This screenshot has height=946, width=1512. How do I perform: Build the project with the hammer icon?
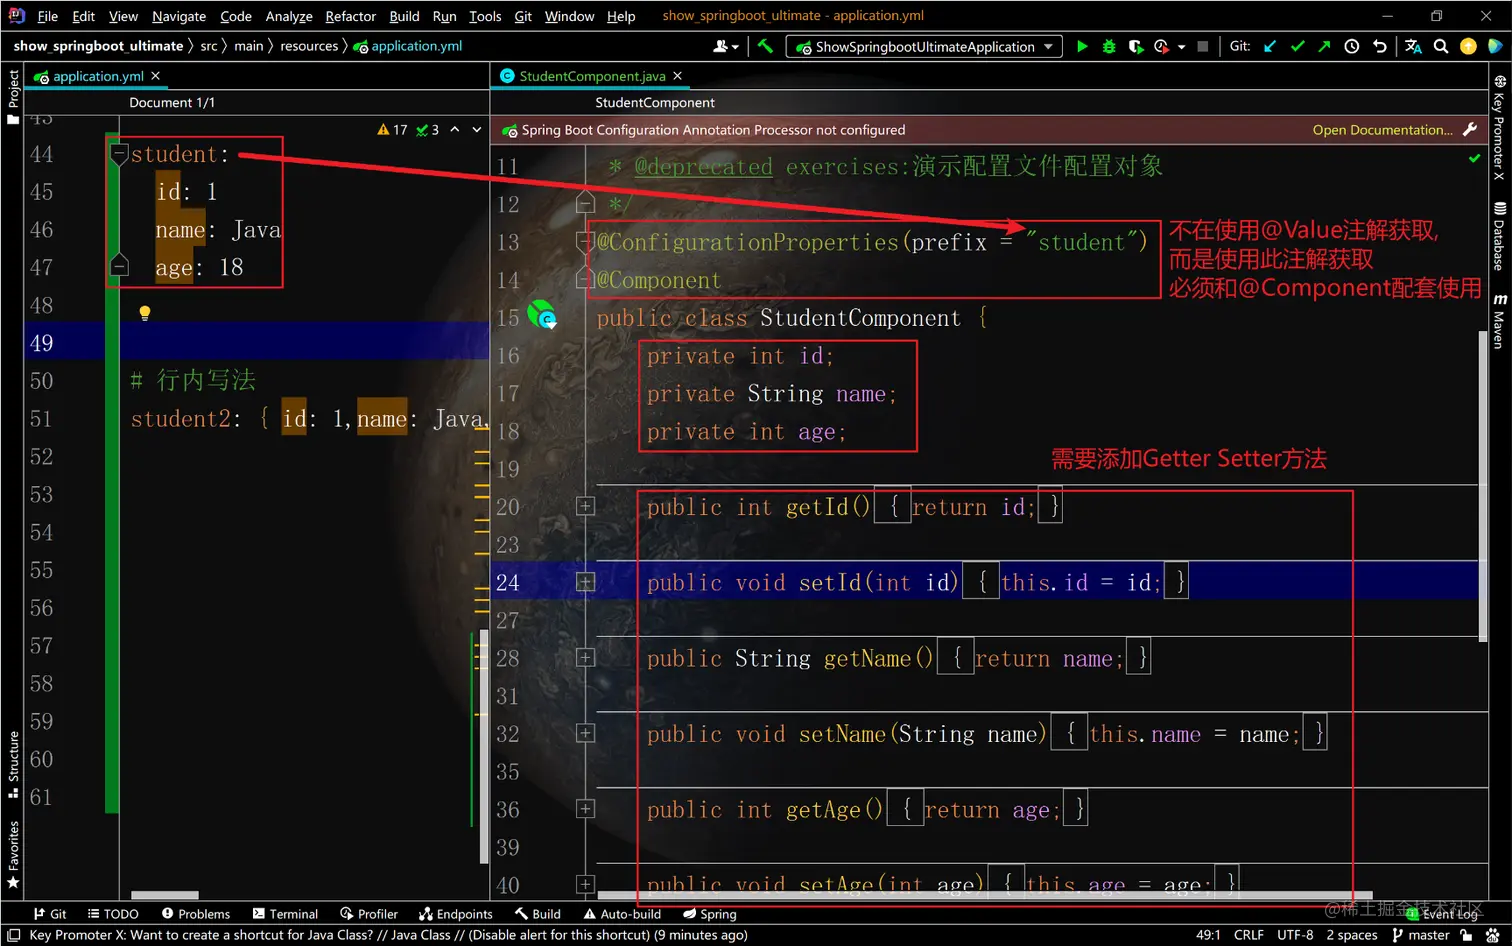coord(765,46)
